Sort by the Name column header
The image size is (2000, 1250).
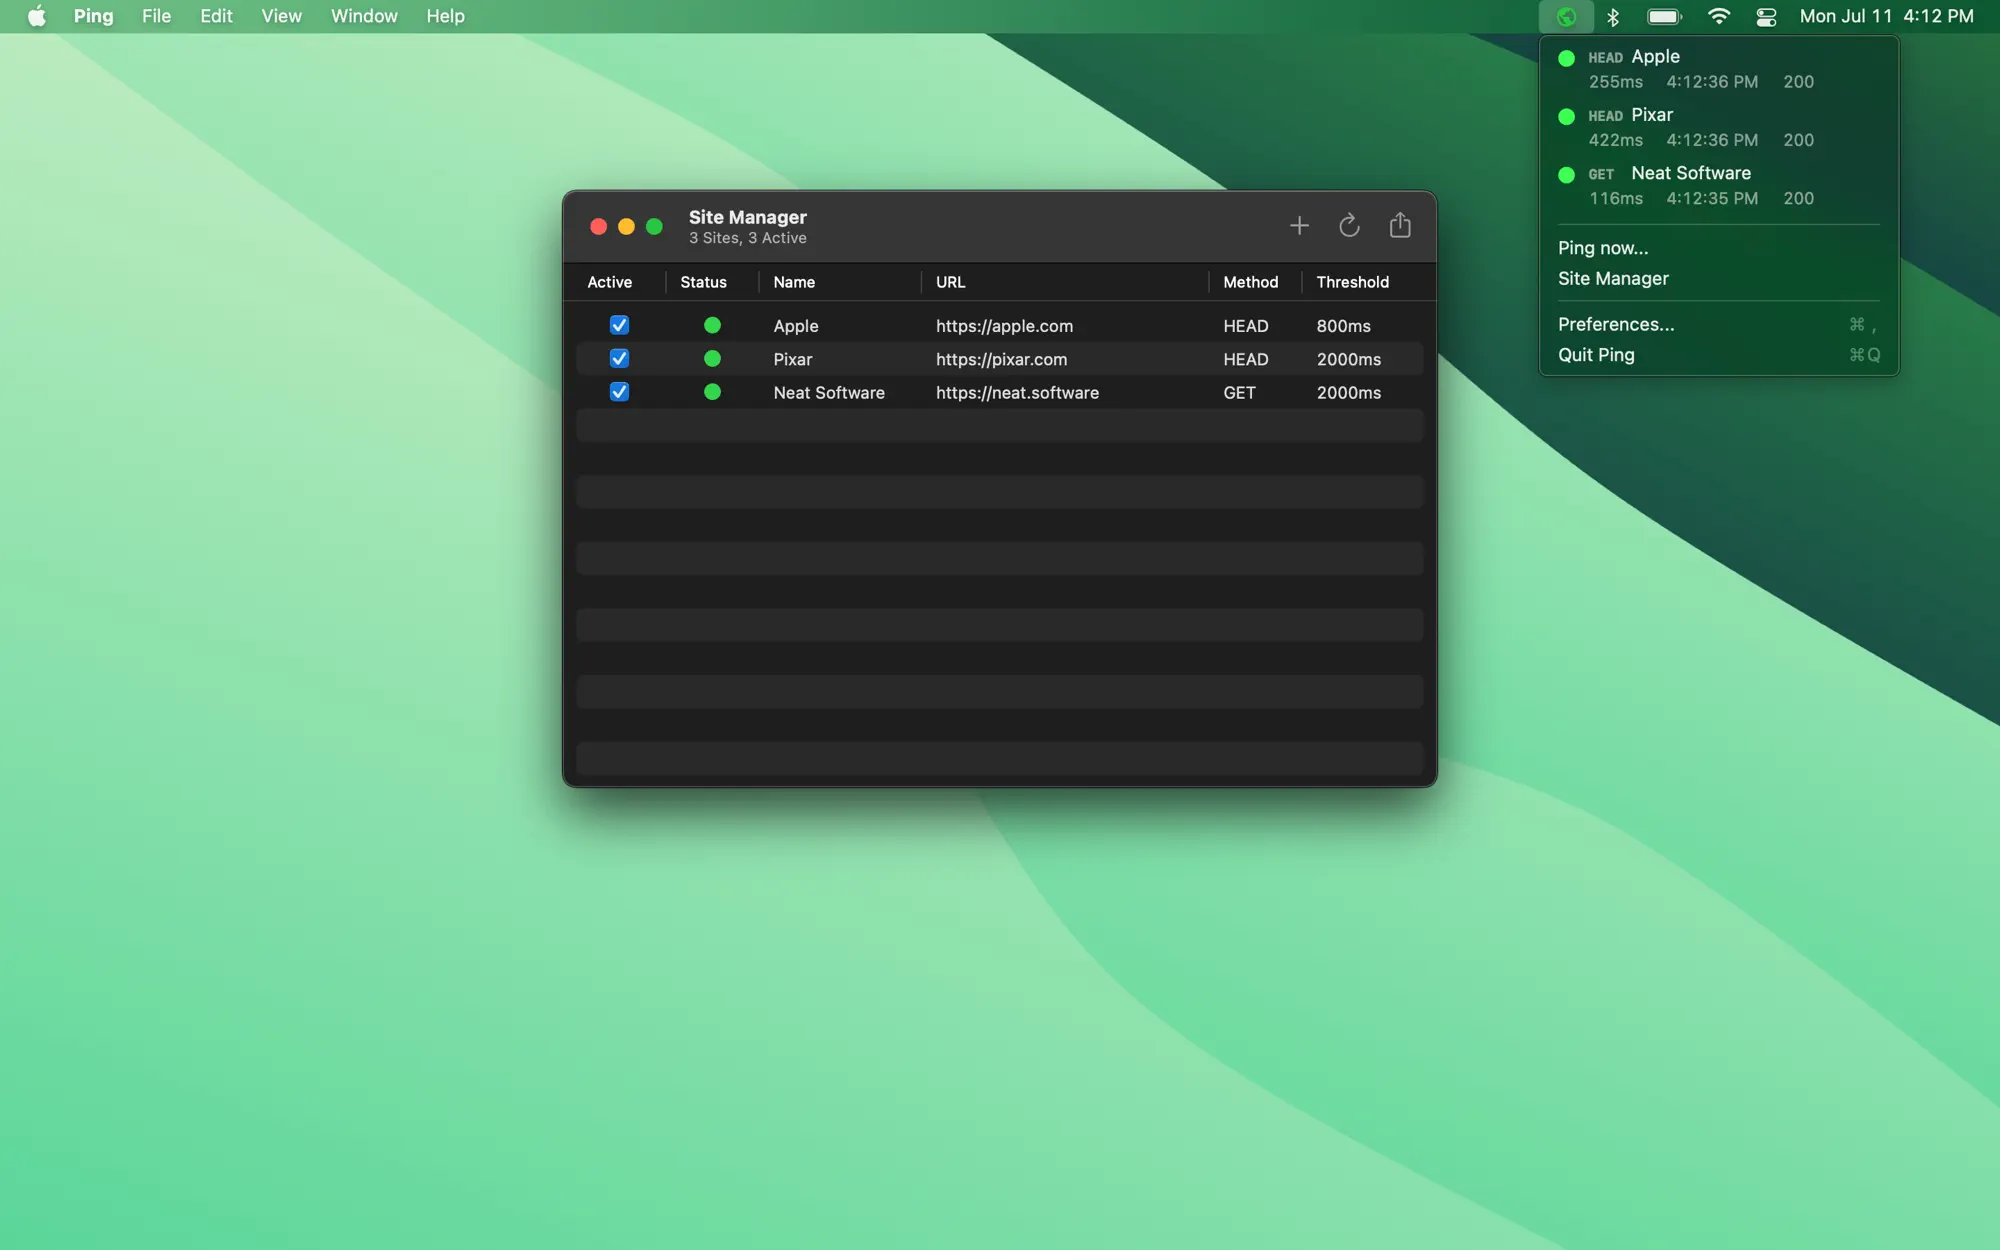(x=794, y=282)
